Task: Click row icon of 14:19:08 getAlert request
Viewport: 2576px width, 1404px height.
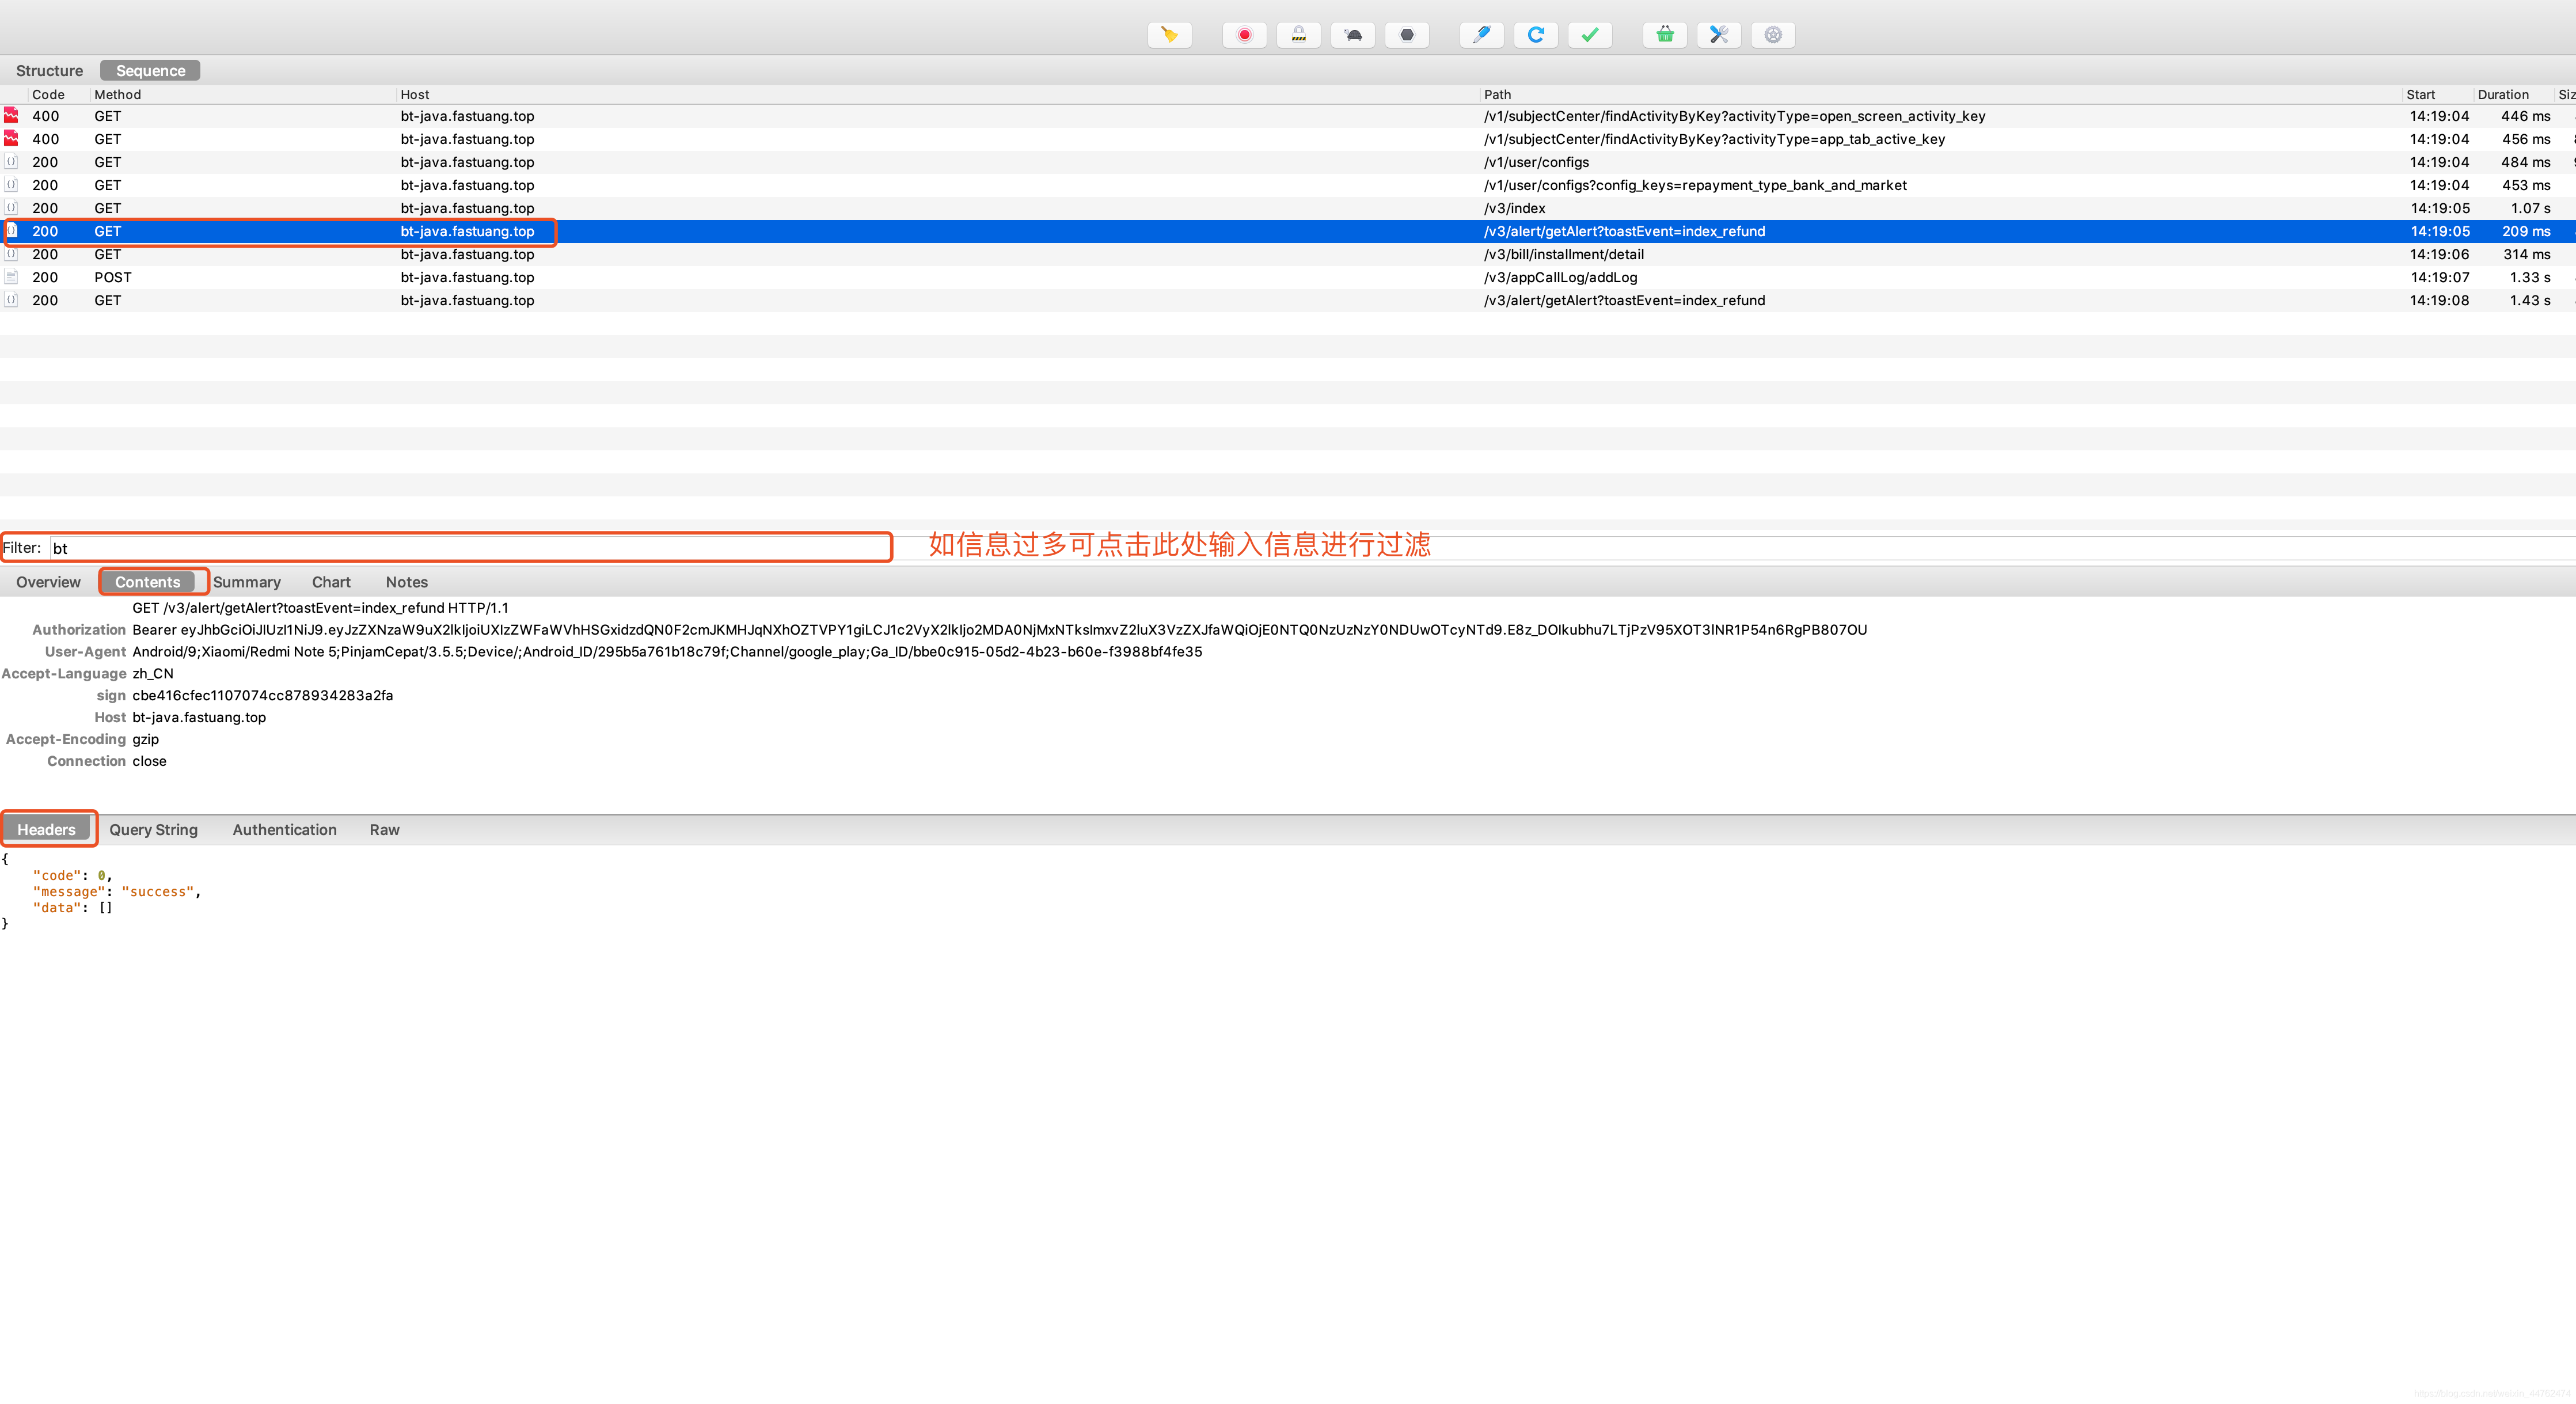Action: click(x=11, y=300)
